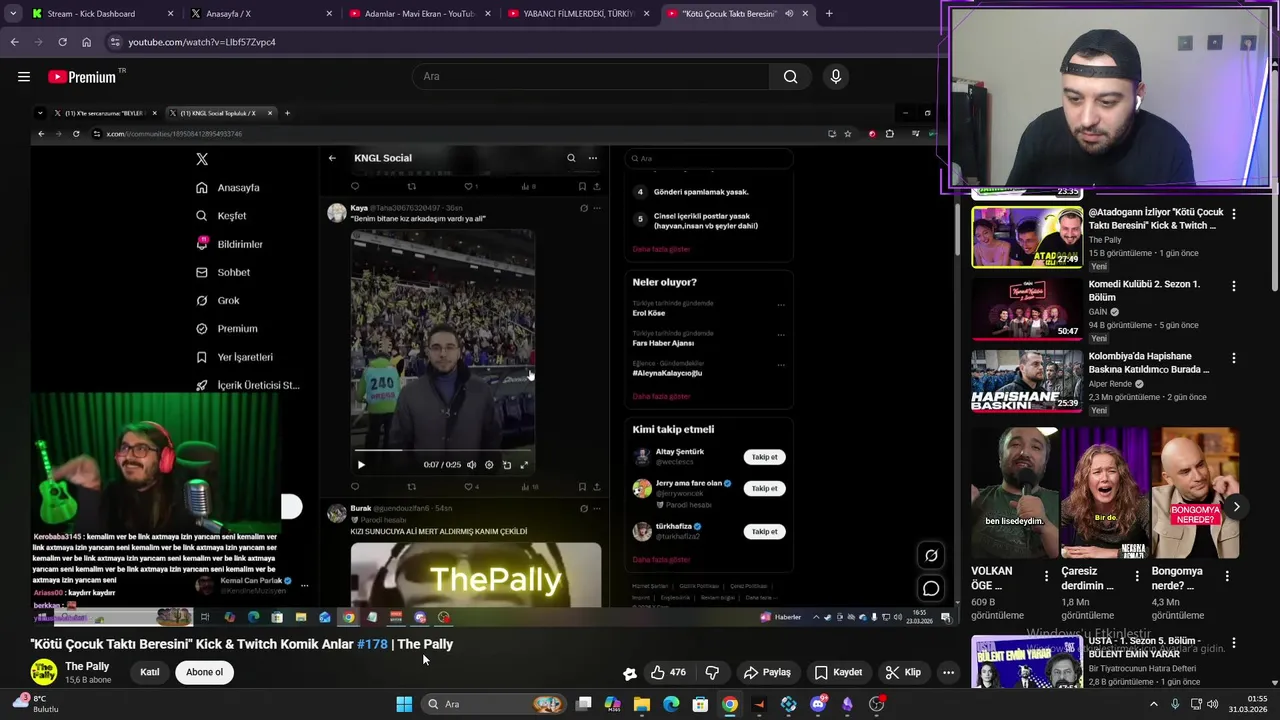
Task: Mute the playing tab via speaker icon
Action: point(789,14)
